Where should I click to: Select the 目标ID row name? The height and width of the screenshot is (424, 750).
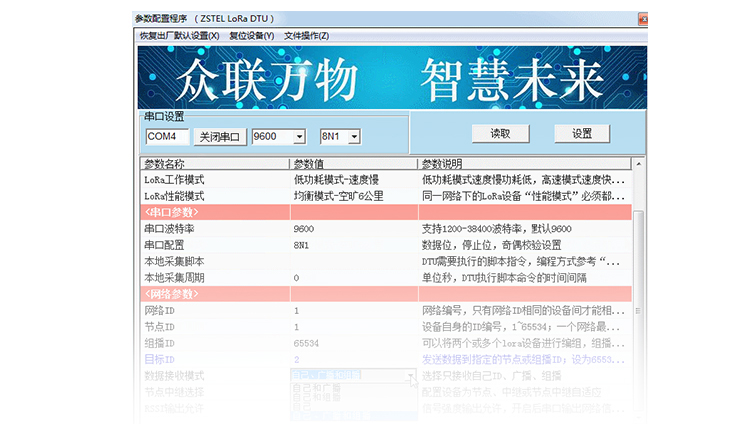coord(159,359)
